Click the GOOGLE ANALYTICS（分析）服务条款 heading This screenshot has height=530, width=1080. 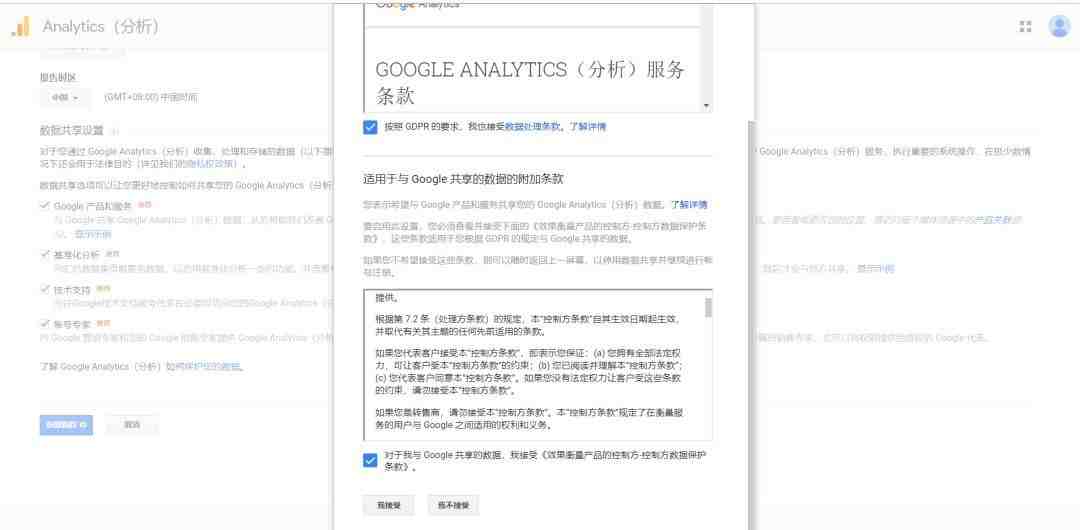[530, 82]
